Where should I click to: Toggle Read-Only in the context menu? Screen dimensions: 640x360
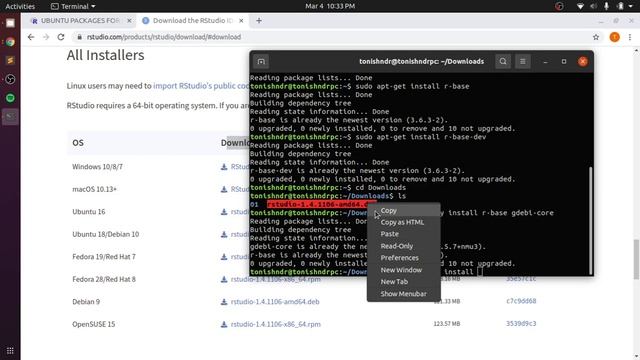[397, 246]
